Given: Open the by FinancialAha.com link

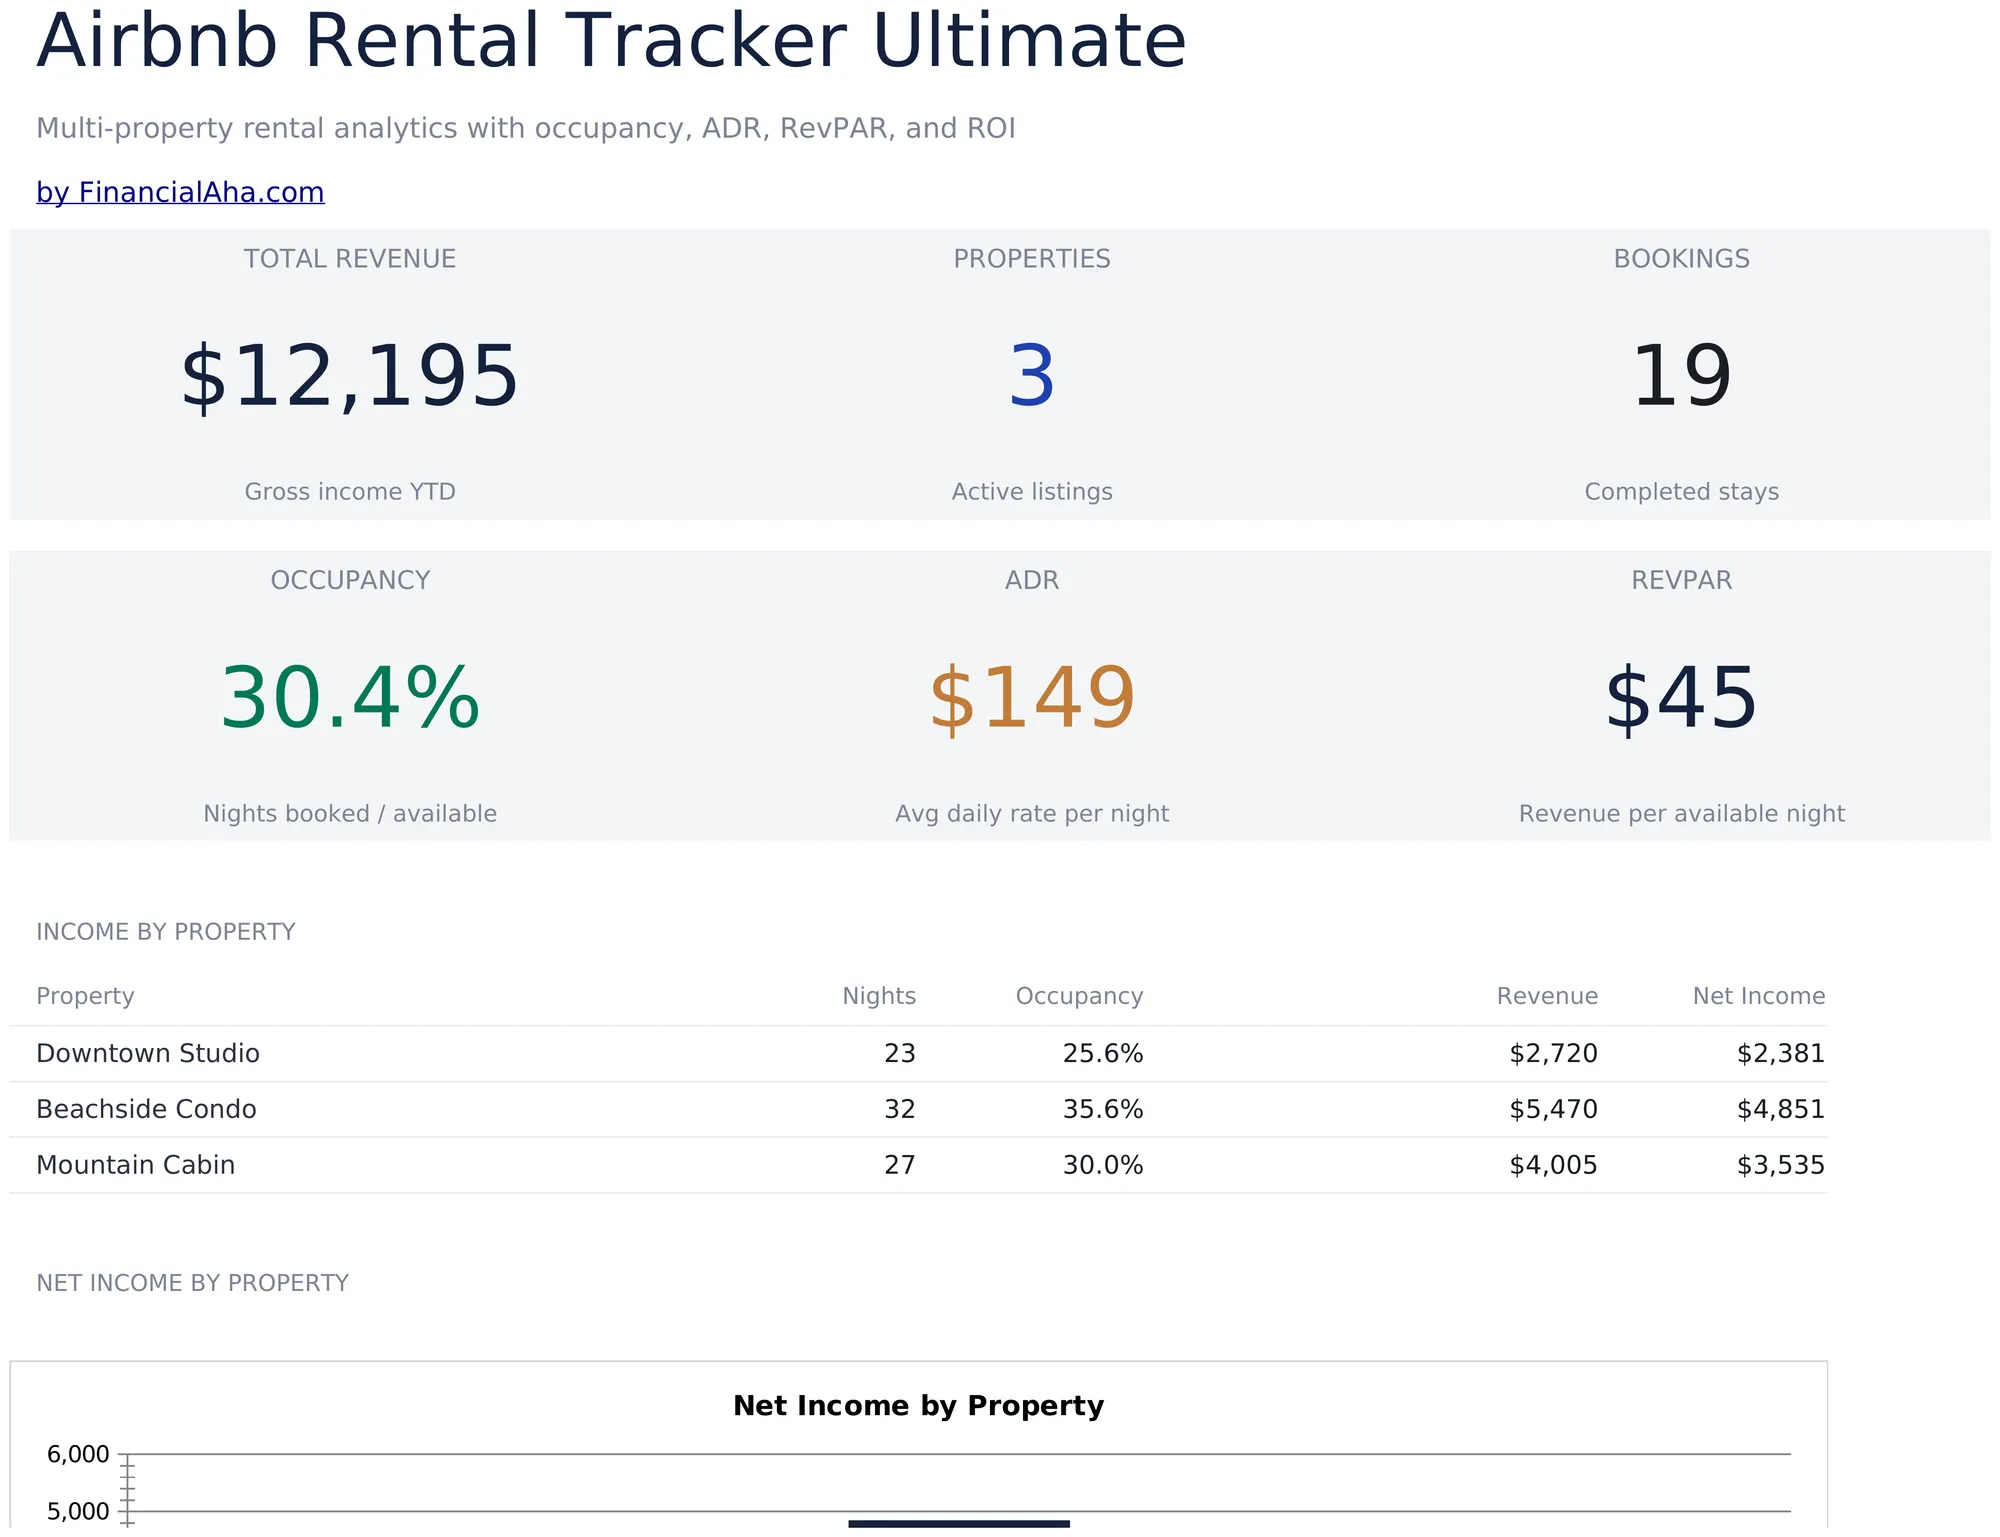Looking at the screenshot, I should 180,192.
